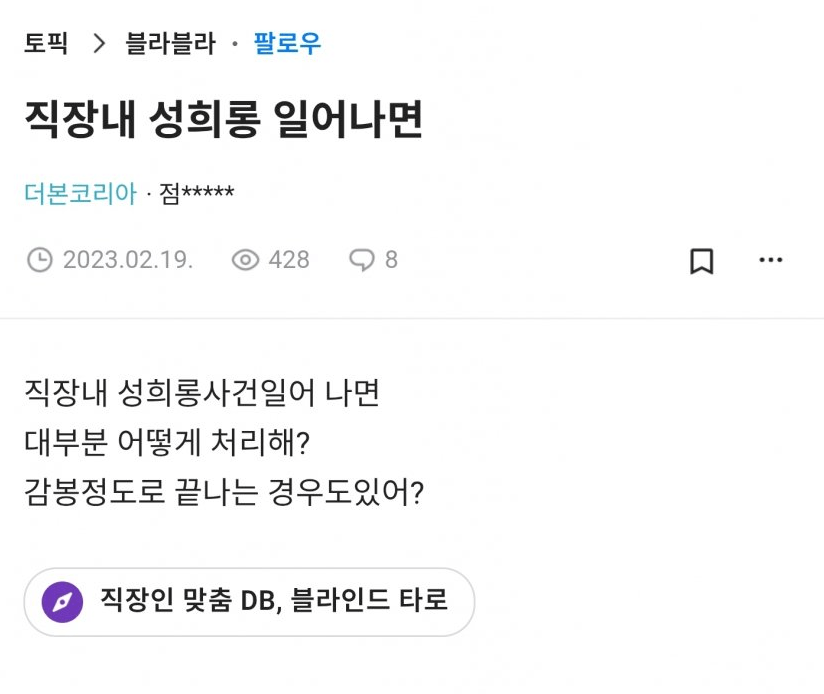The height and width of the screenshot is (694, 824).
Task: Click the body line starting 직장내 성희롱사건일어
Action: tap(201, 392)
